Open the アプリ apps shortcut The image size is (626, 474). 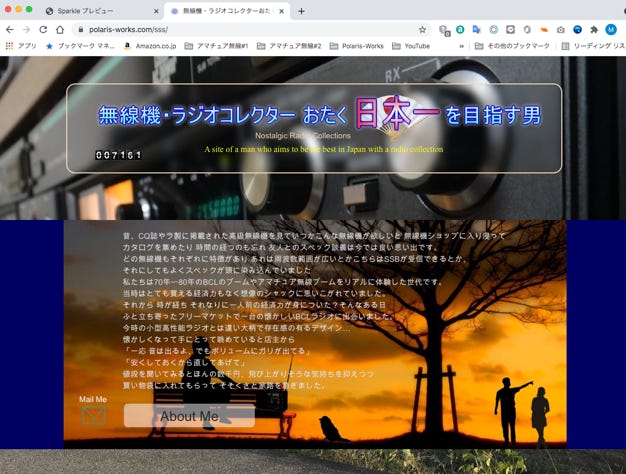(21, 46)
